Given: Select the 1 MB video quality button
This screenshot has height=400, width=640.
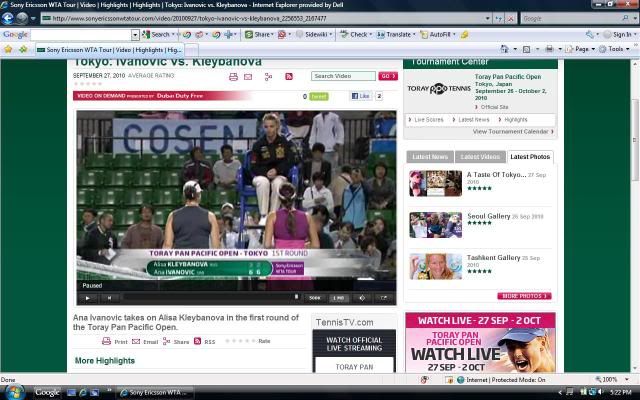Looking at the screenshot, I should (x=339, y=298).
